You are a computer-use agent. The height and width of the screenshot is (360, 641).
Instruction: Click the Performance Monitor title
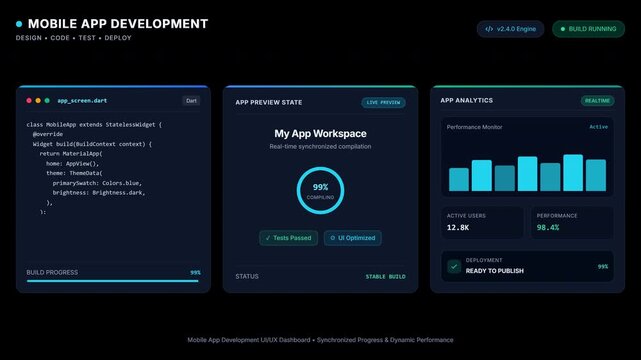(474, 127)
